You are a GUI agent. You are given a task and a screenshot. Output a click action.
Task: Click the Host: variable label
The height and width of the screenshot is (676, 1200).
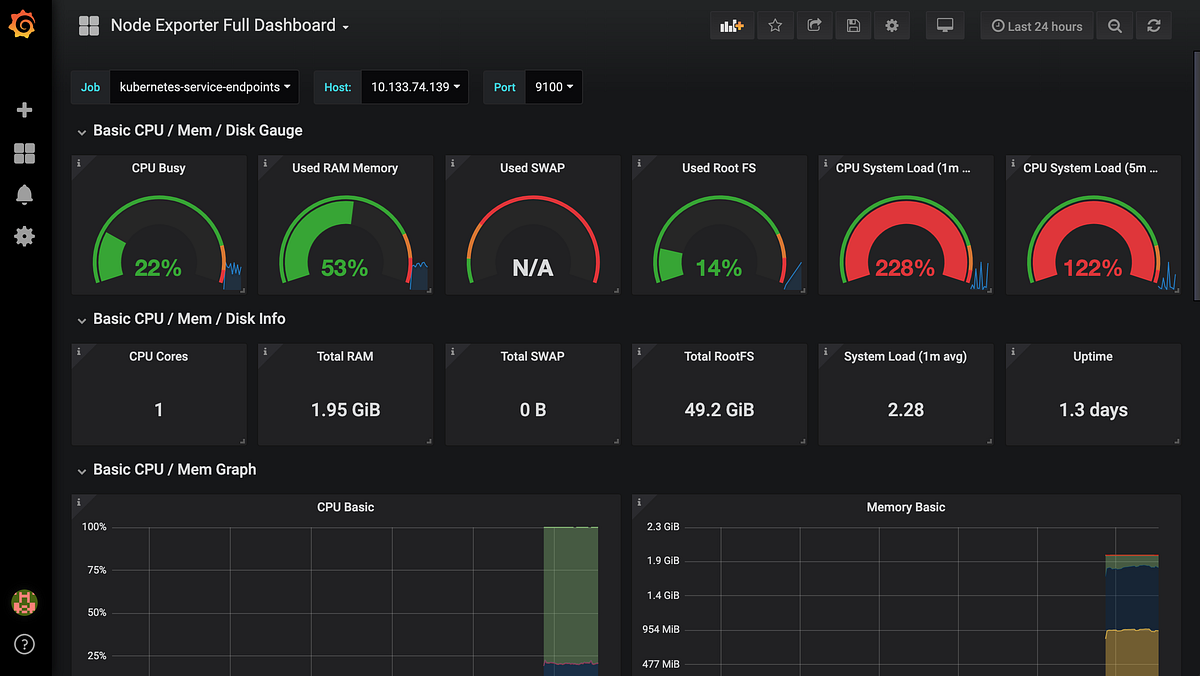click(x=338, y=87)
